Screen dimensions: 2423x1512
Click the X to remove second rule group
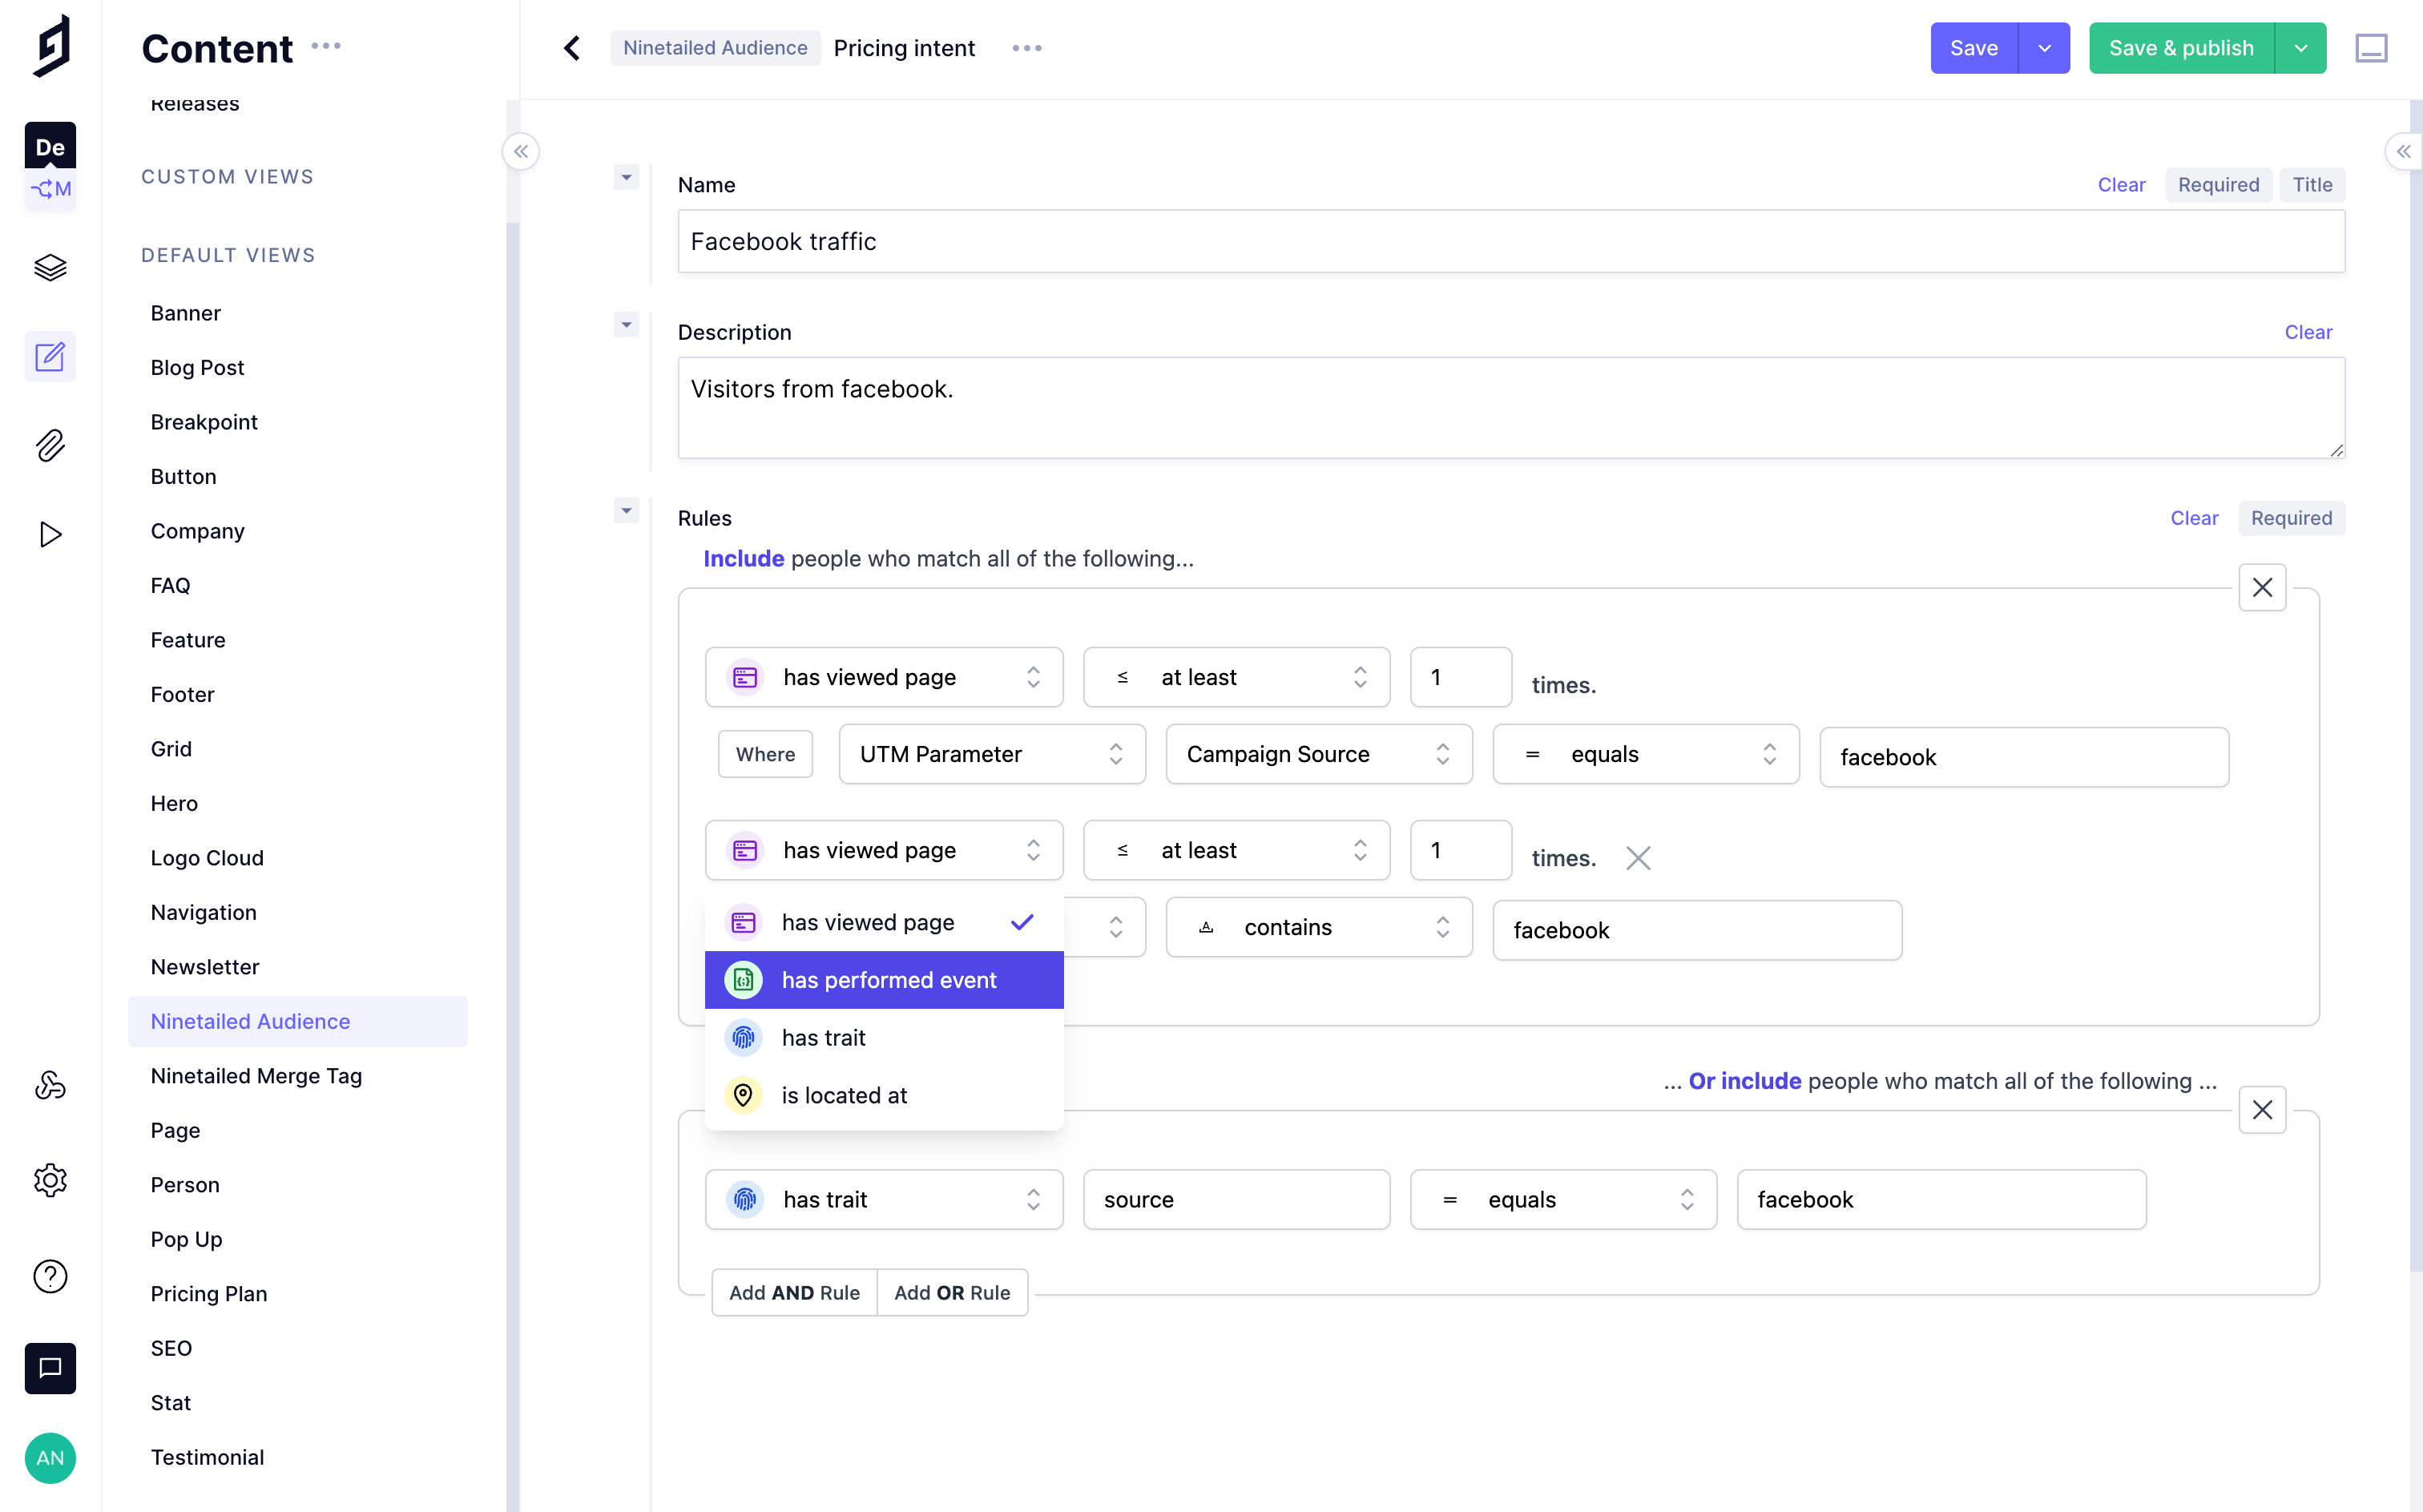(2263, 1110)
